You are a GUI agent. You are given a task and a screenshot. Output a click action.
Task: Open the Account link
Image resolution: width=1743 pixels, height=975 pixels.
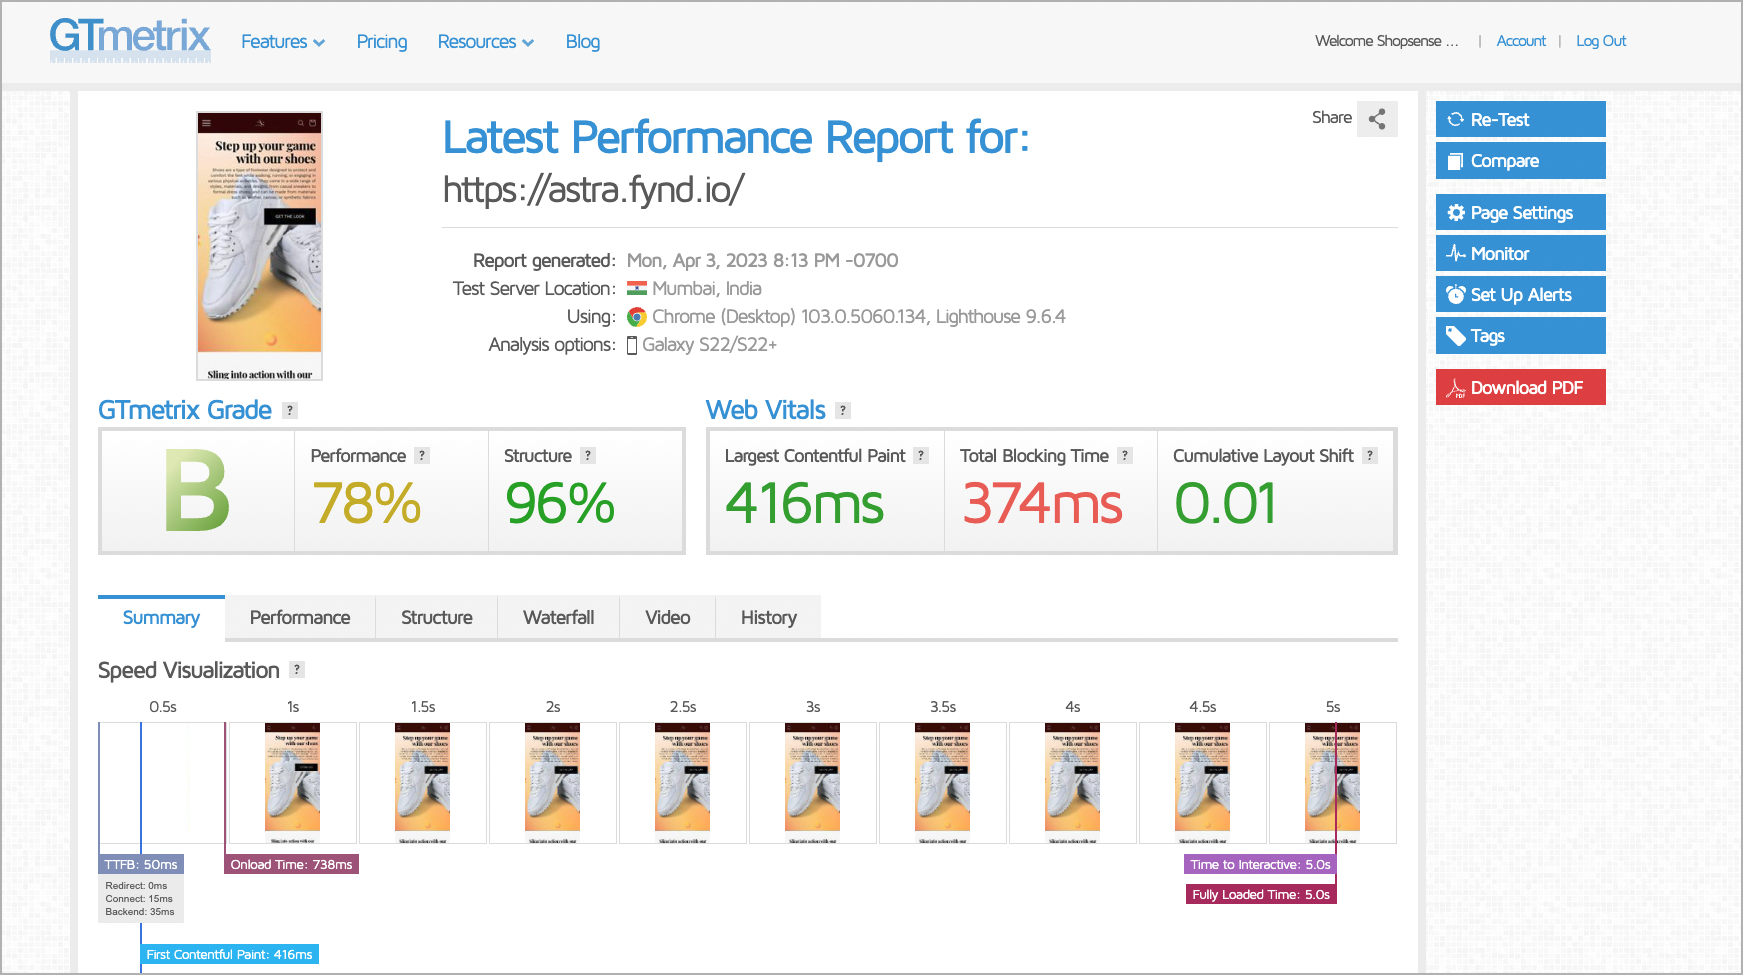coord(1521,41)
